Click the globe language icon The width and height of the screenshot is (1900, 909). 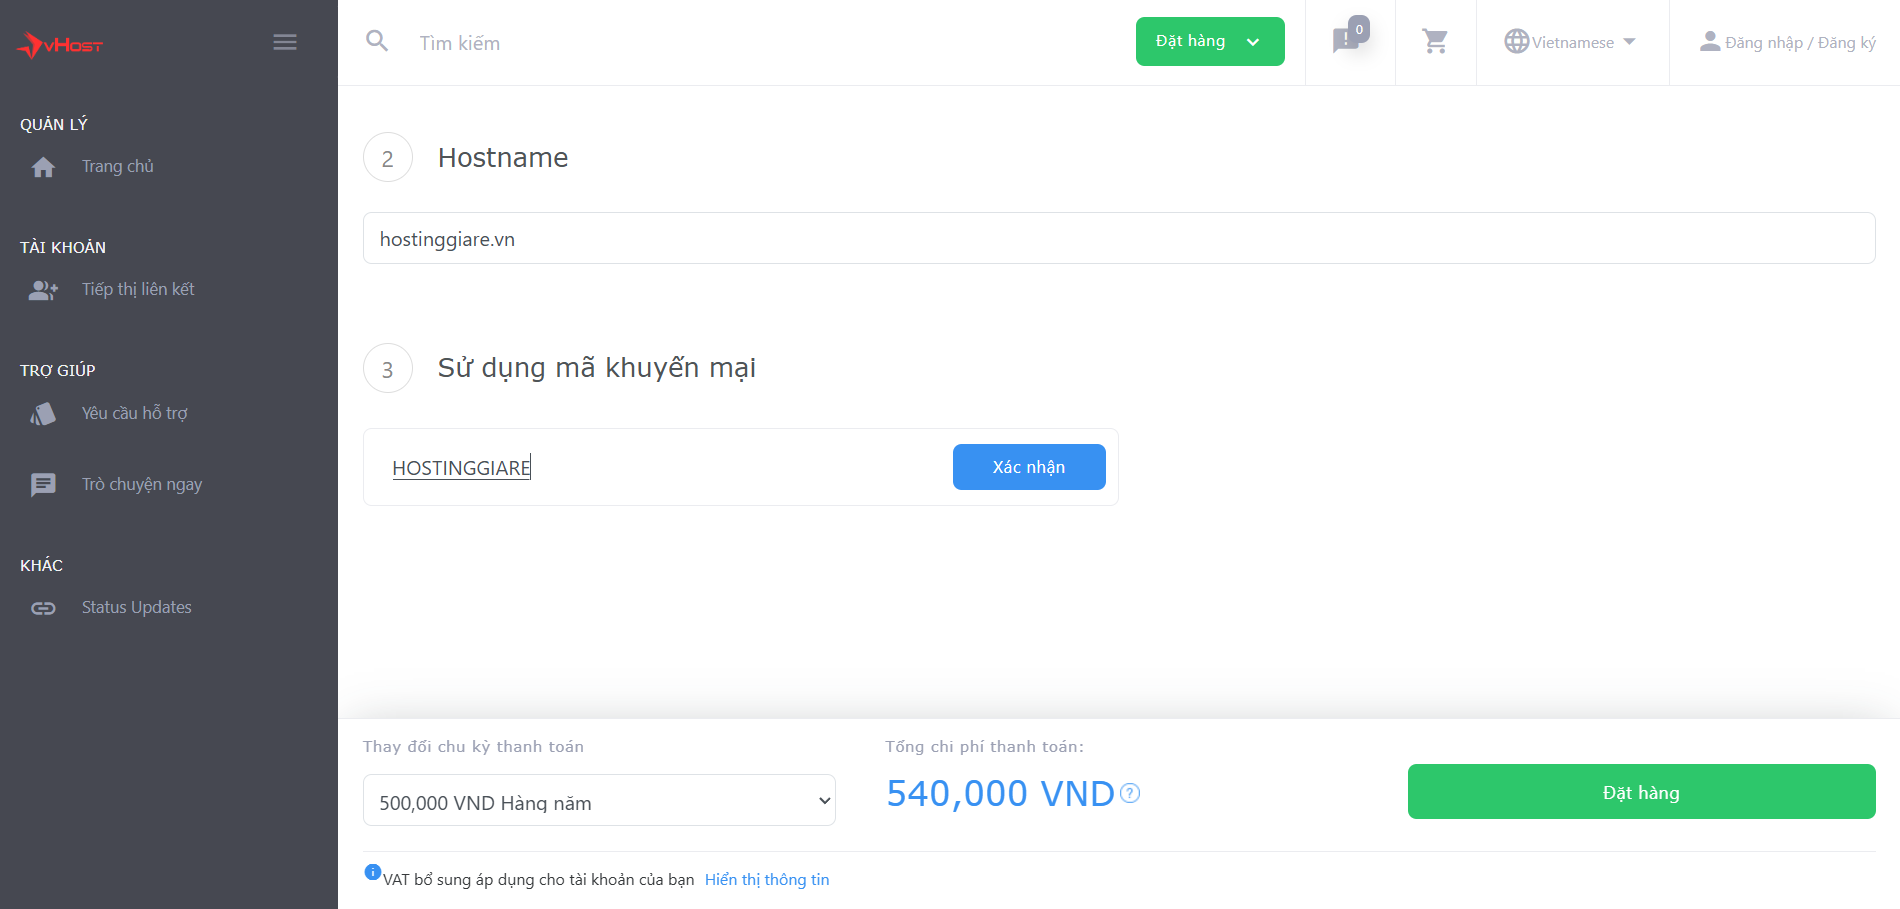coord(1516,41)
